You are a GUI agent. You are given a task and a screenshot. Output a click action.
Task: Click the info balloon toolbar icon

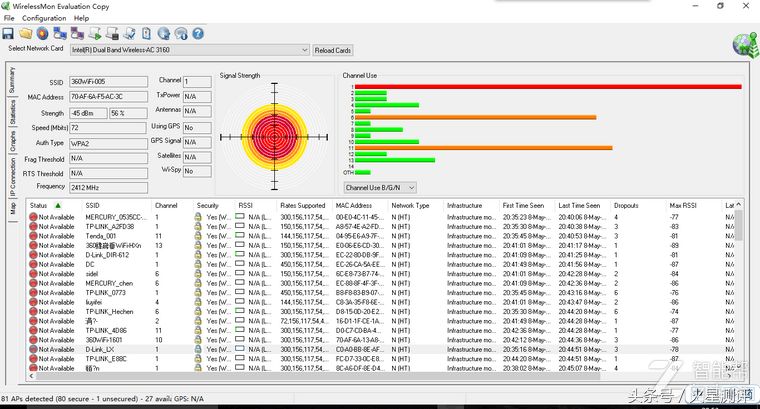(x=180, y=33)
